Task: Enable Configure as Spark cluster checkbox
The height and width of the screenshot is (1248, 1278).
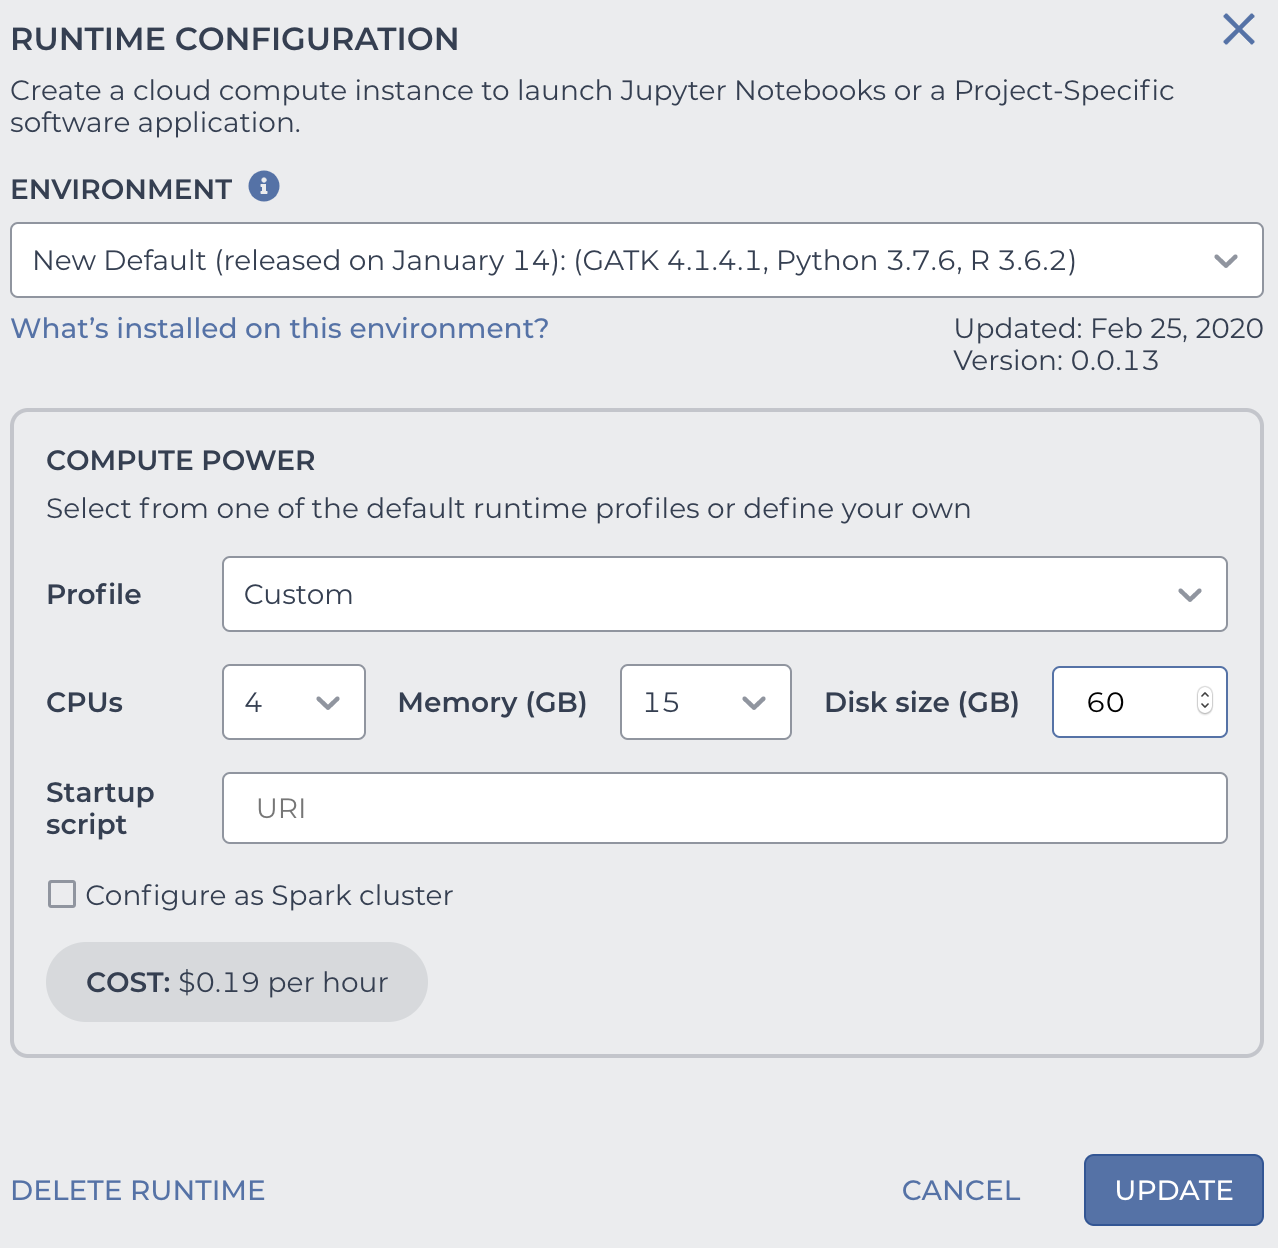Action: coord(62,894)
